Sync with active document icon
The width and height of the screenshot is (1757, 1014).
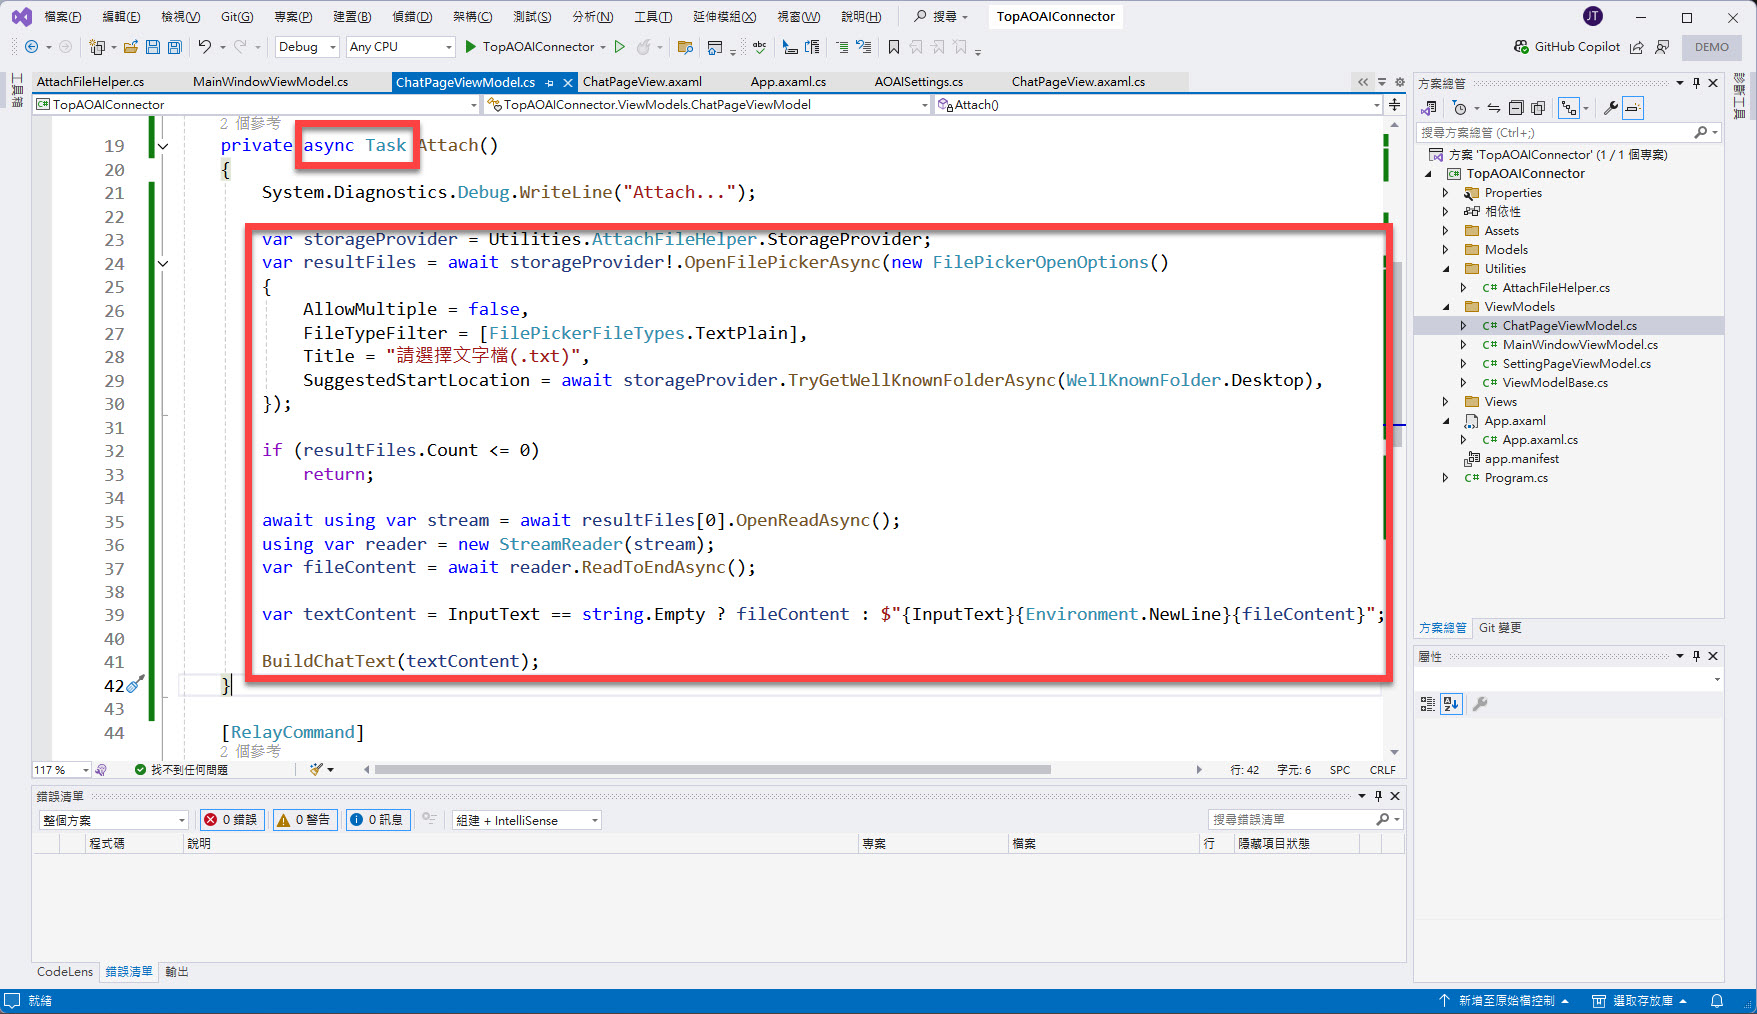(1493, 108)
